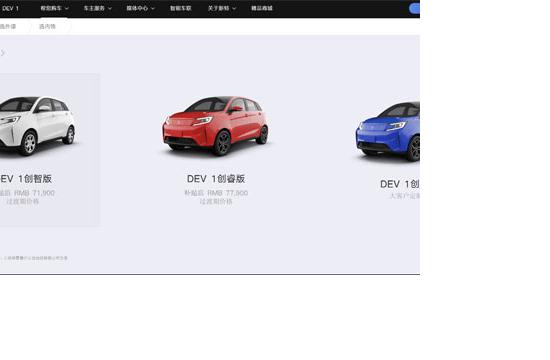This screenshot has width=550, height=360.
Task: Select the white car image
Action: coord(38,126)
